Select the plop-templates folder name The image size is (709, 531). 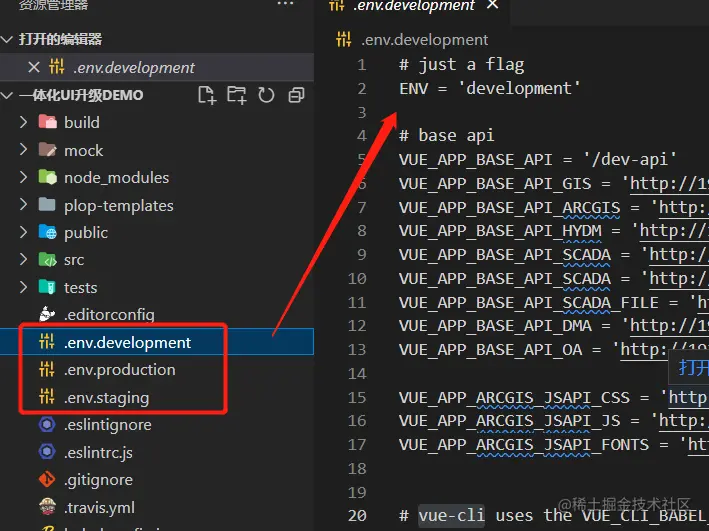click(118, 206)
